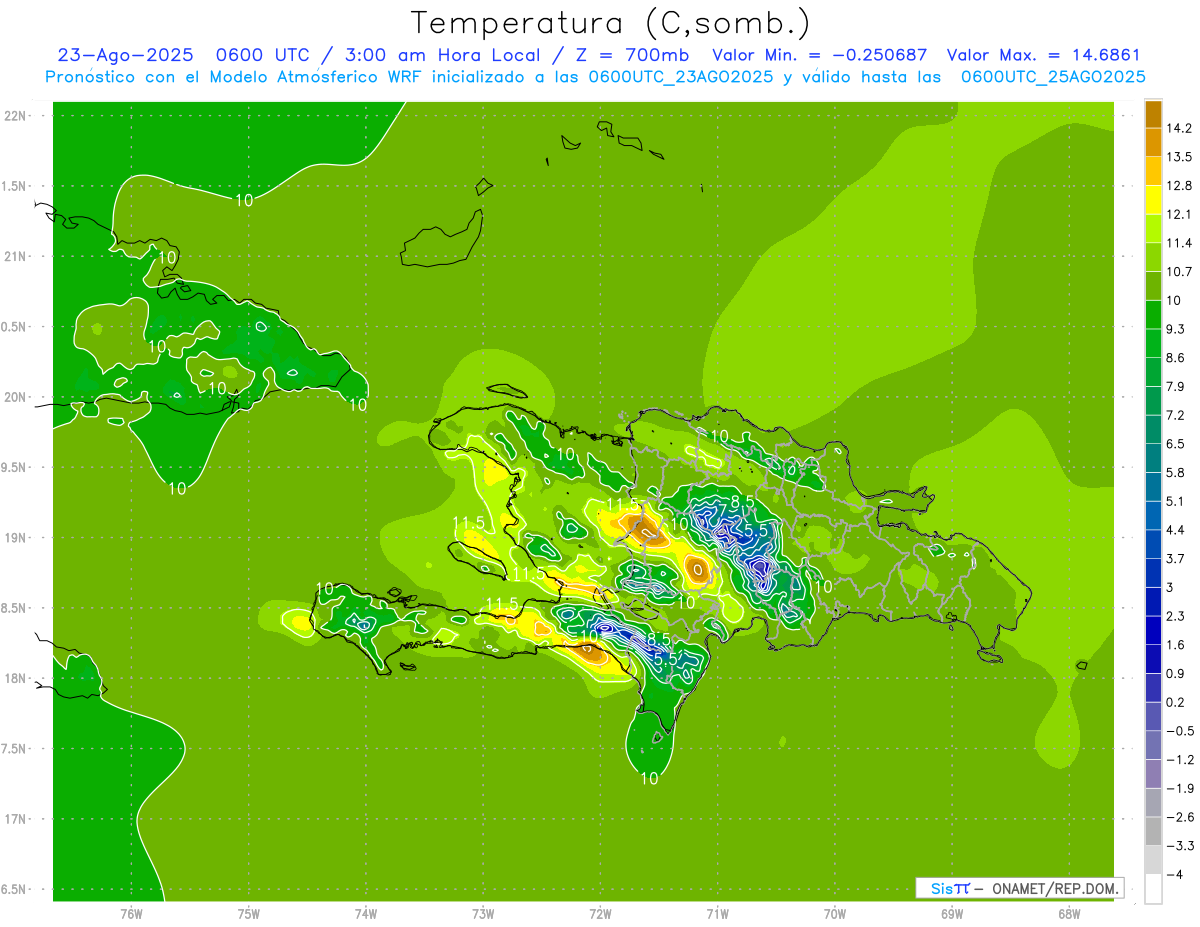Click the legend value "14.2"

coord(1178,128)
